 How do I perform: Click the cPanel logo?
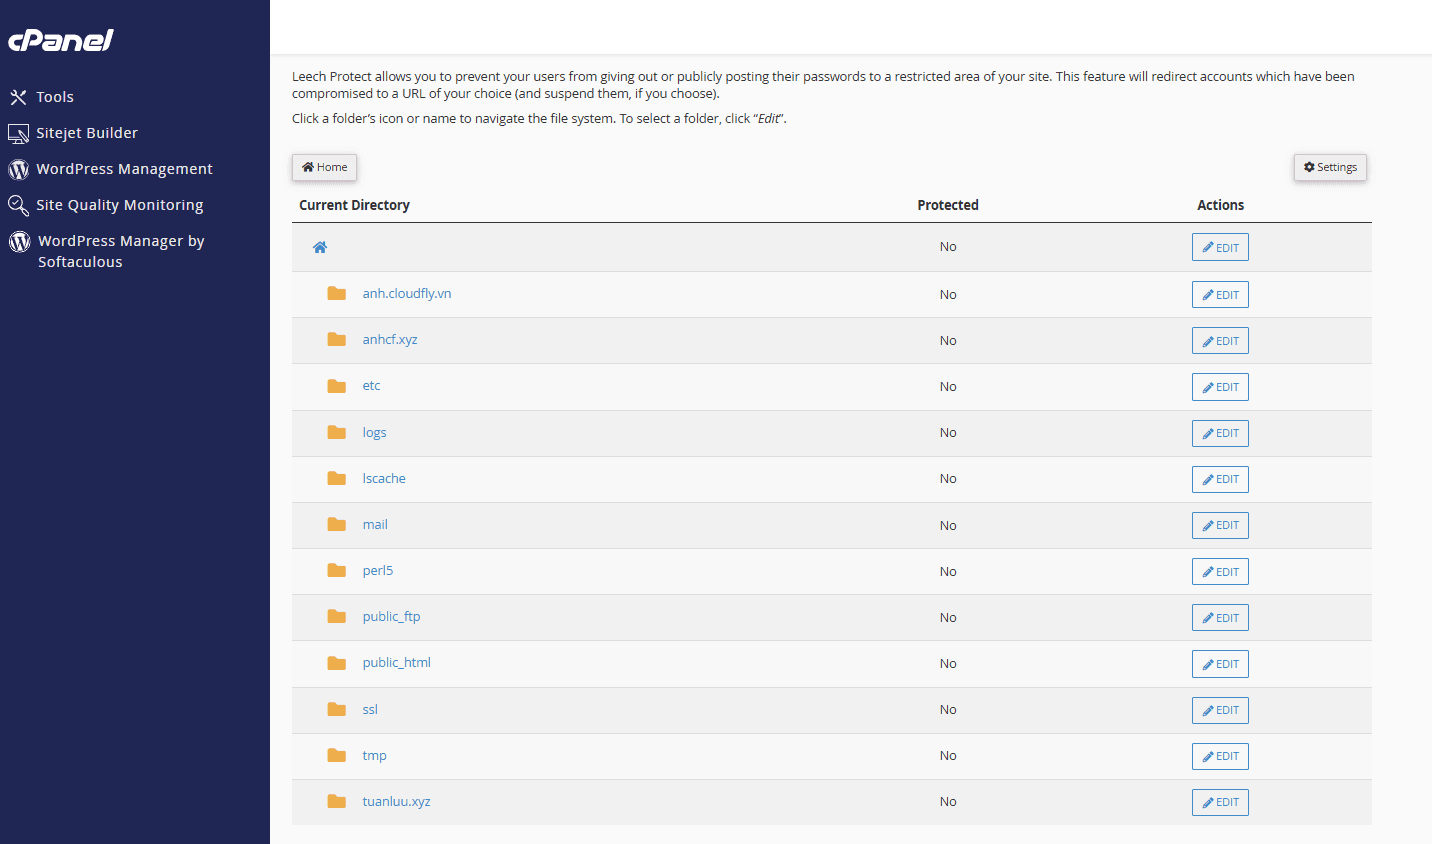[x=61, y=40]
